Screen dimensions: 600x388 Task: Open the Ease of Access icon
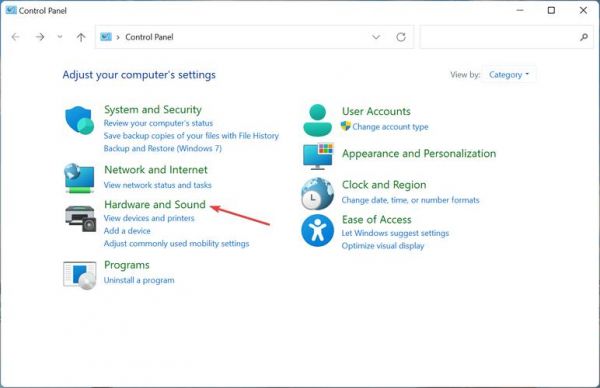tap(317, 230)
